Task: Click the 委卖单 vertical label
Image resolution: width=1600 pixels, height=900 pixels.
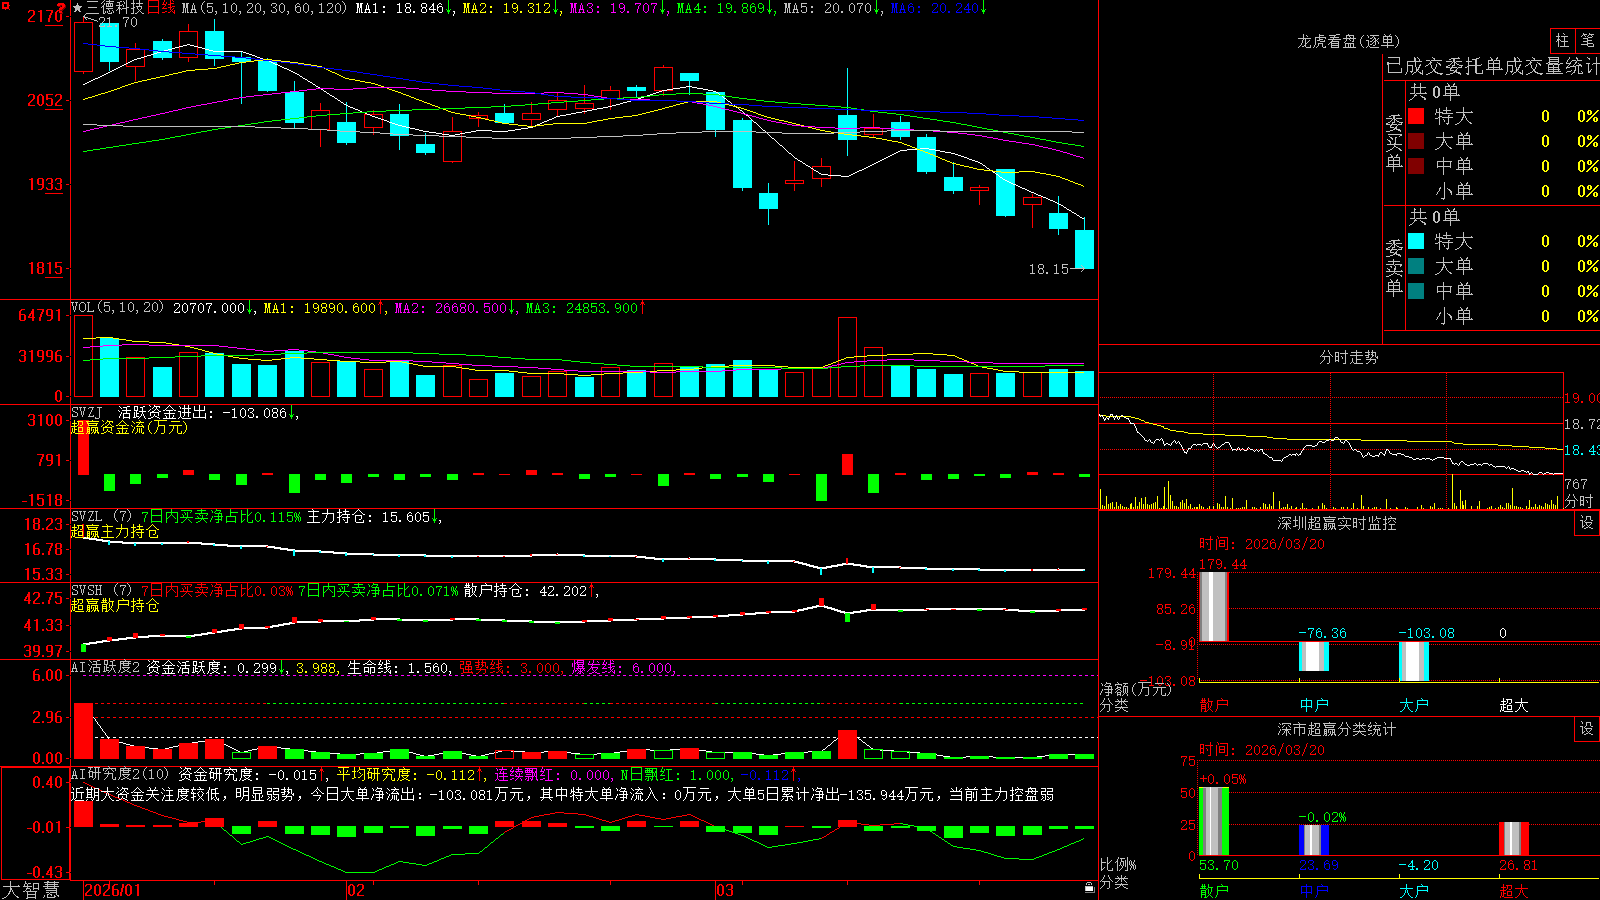Action: coord(1394,268)
